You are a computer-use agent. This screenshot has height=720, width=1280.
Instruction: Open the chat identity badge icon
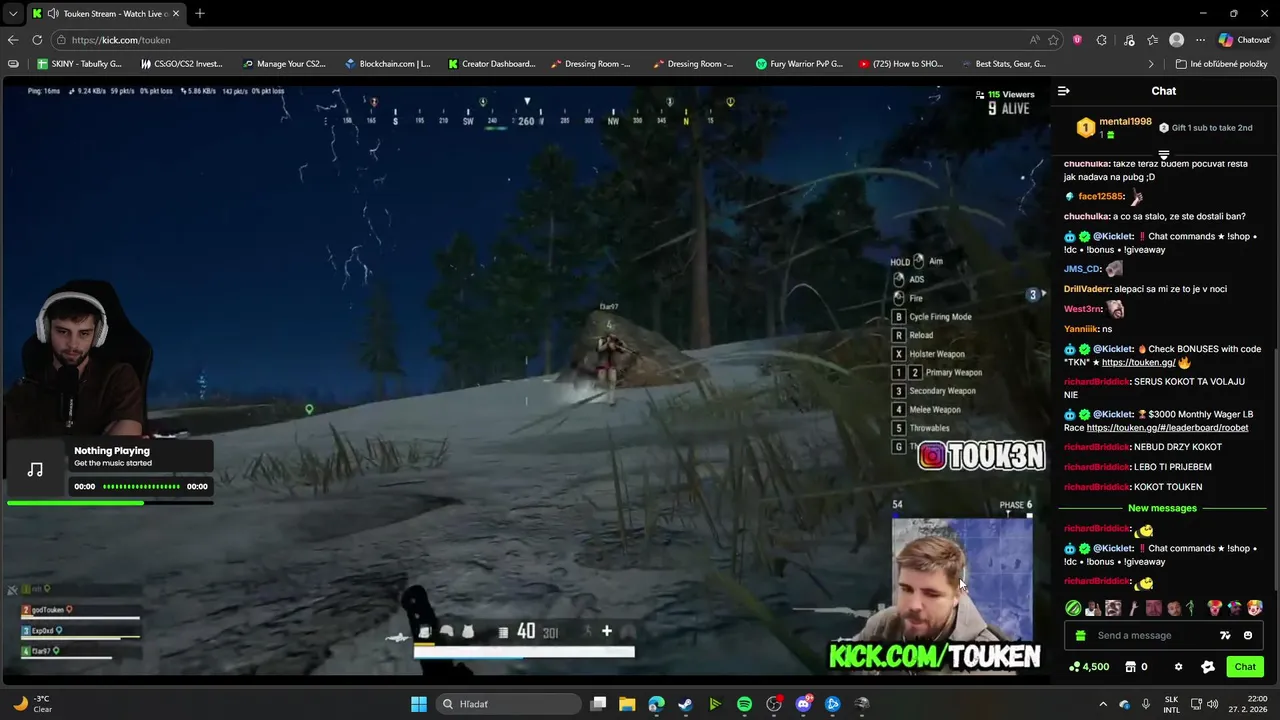(x=1207, y=667)
